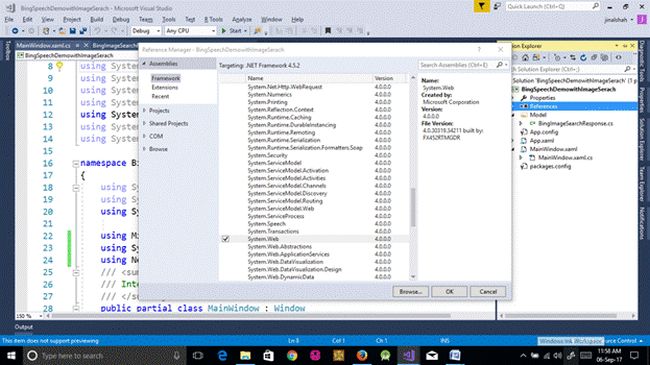Click the Save All toolbar icon
Viewport: 650px width, 365px height.
pos(83,31)
